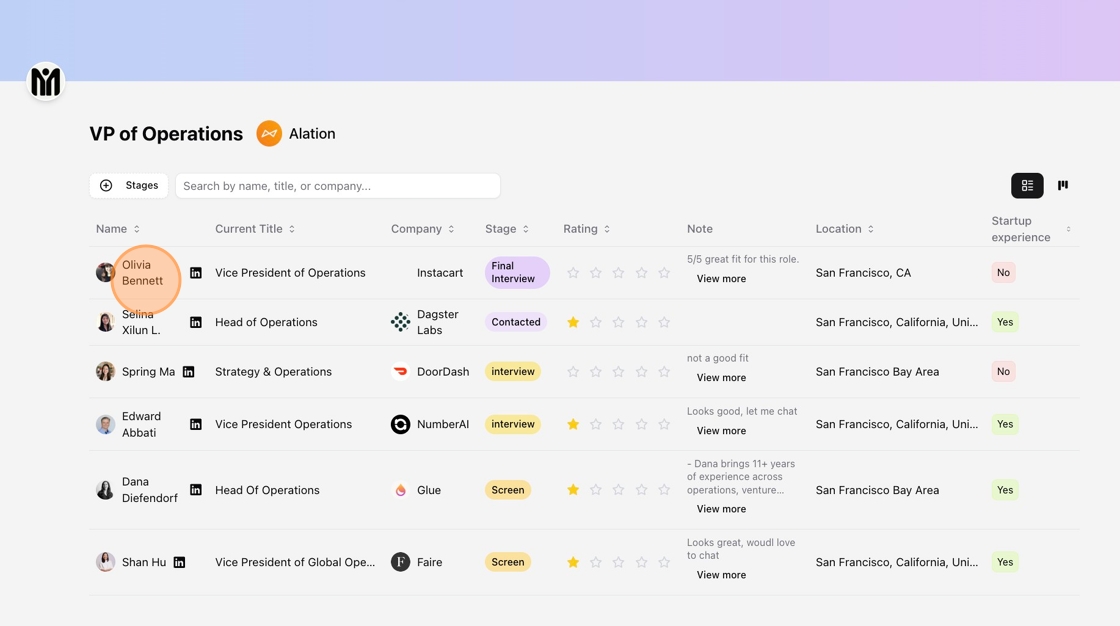Screen dimensions: 1120x626
Task: Open Selina Xilun L.'s LinkedIn icon
Action: (x=196, y=322)
